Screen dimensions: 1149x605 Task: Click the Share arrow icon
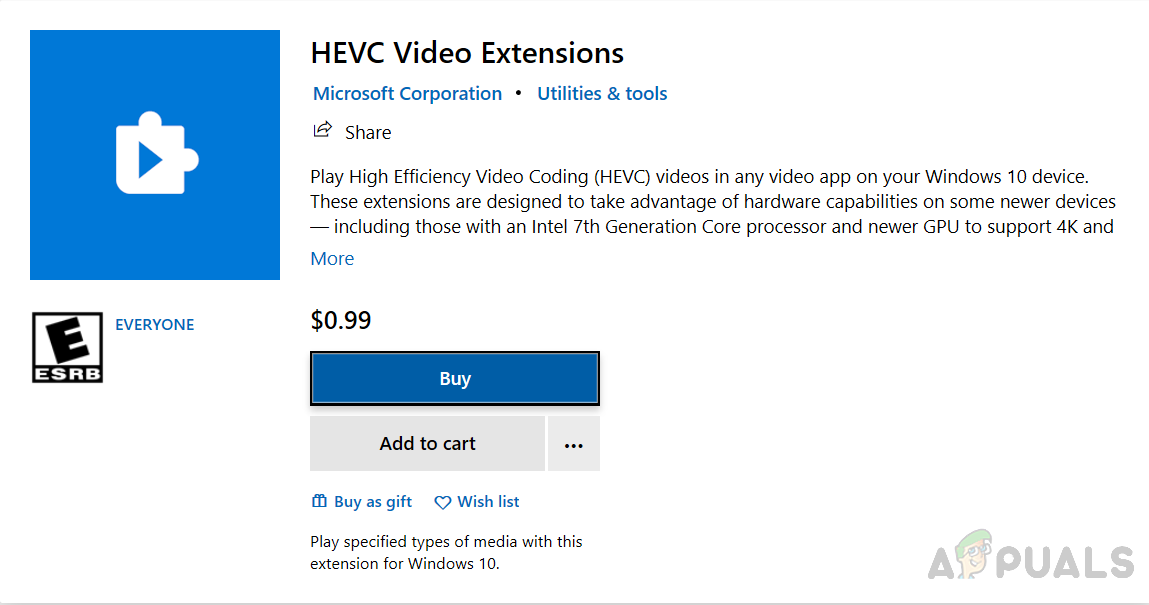coord(322,130)
